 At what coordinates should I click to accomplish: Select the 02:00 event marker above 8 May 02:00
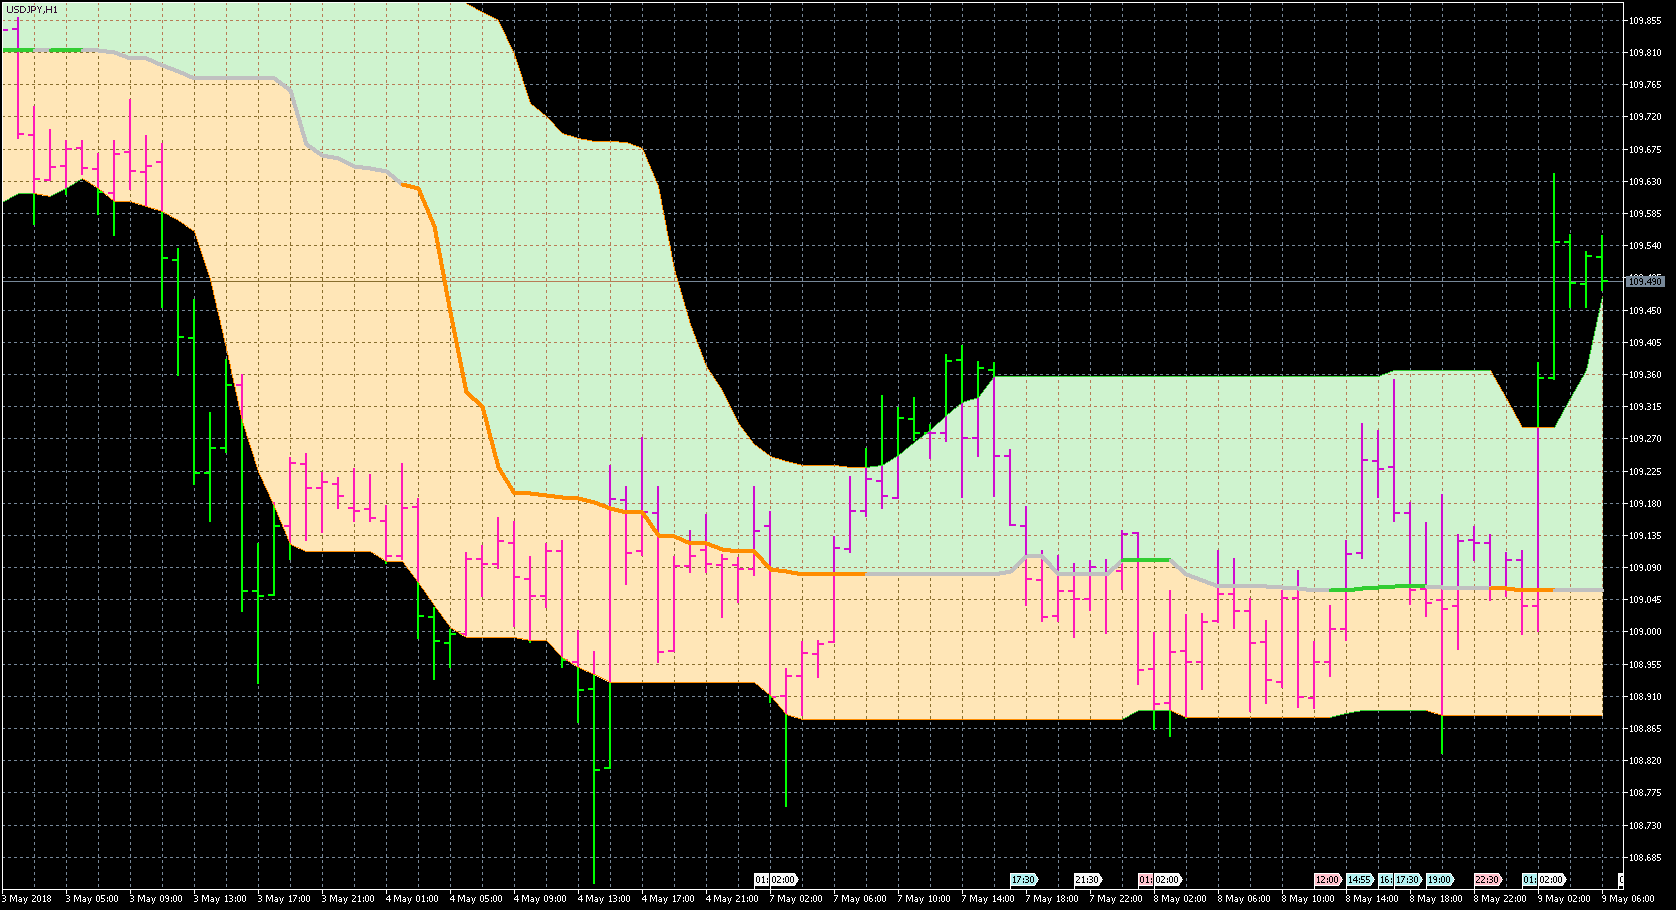click(1166, 880)
